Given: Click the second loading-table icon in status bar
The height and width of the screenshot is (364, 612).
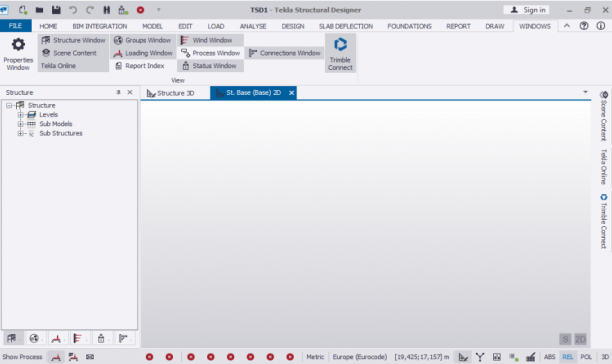Looking at the screenshot, I should [73, 357].
